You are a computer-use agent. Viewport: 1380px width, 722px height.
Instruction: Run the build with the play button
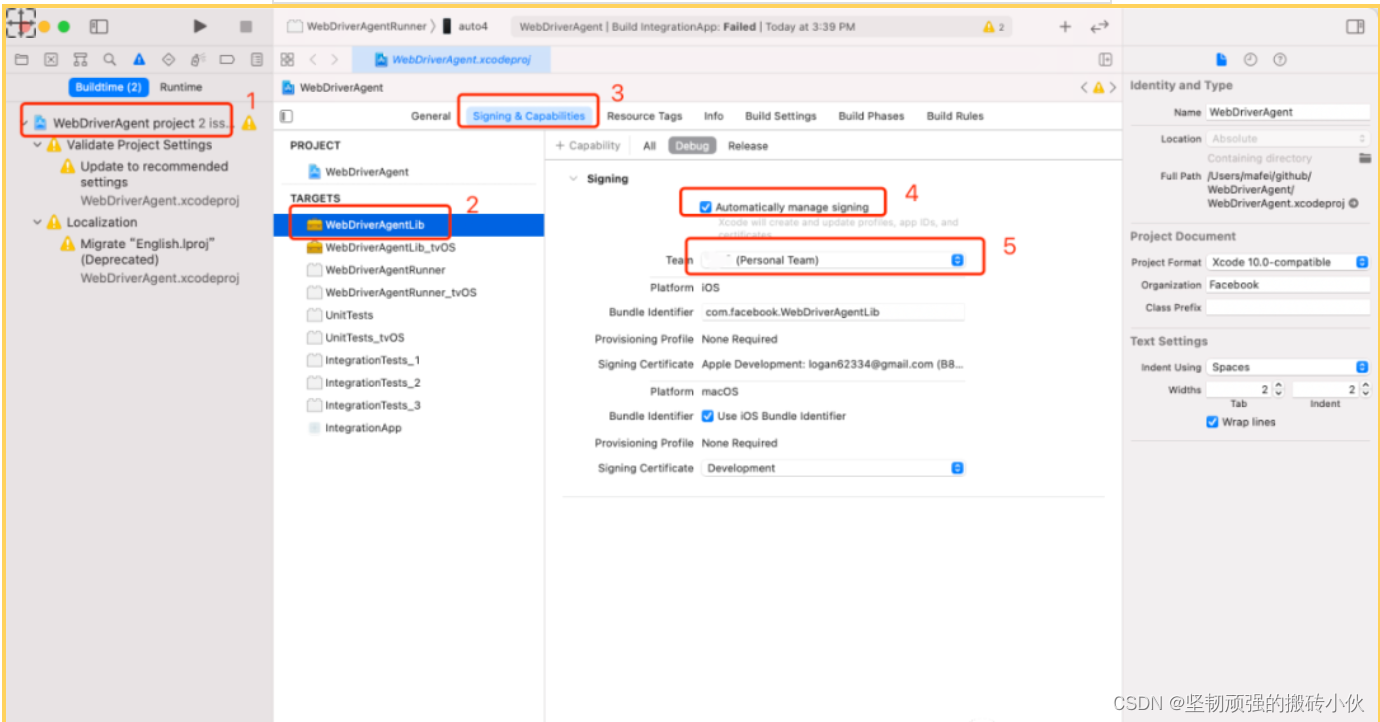[x=200, y=26]
